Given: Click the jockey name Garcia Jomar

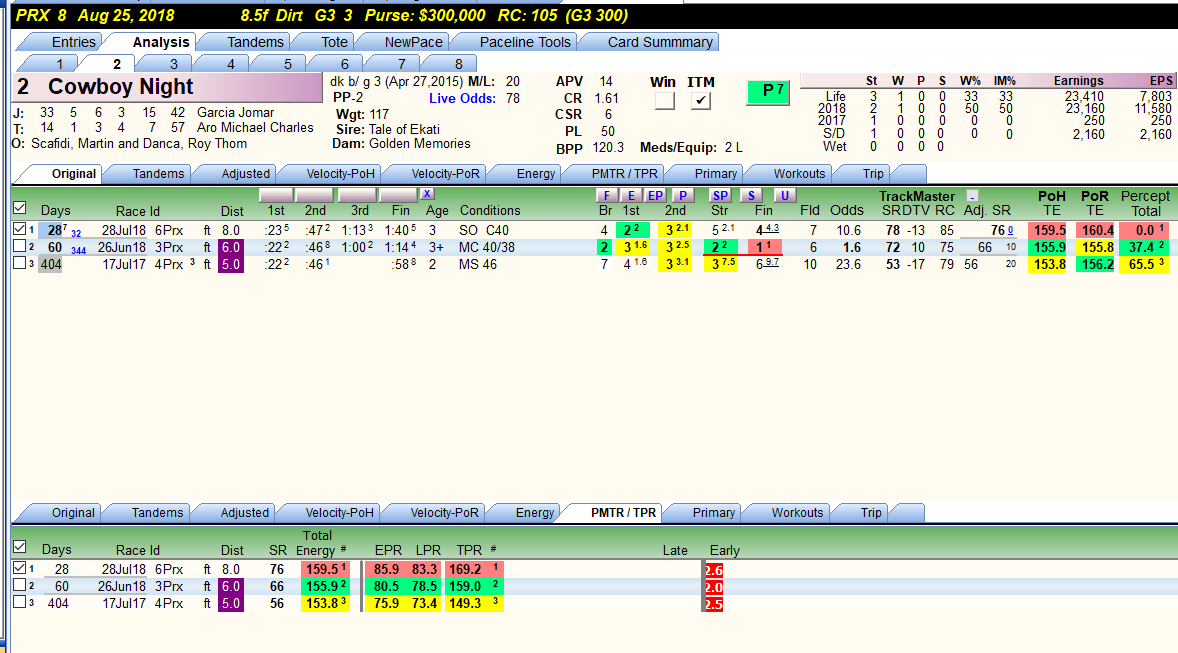Looking at the screenshot, I should click(x=235, y=112).
